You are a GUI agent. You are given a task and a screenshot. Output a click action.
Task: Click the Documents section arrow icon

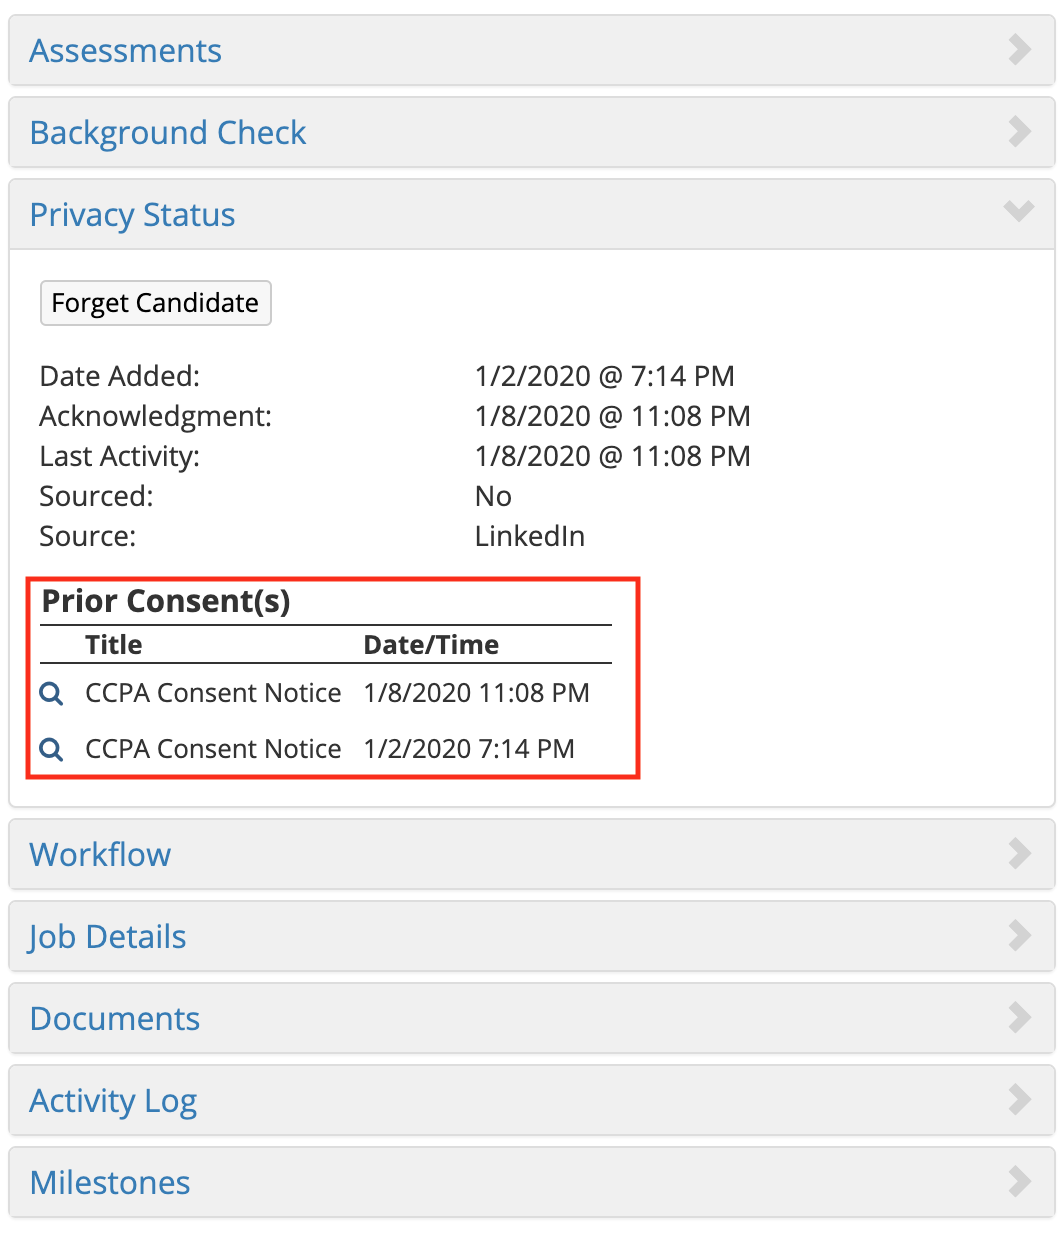pyautogui.click(x=1019, y=1017)
